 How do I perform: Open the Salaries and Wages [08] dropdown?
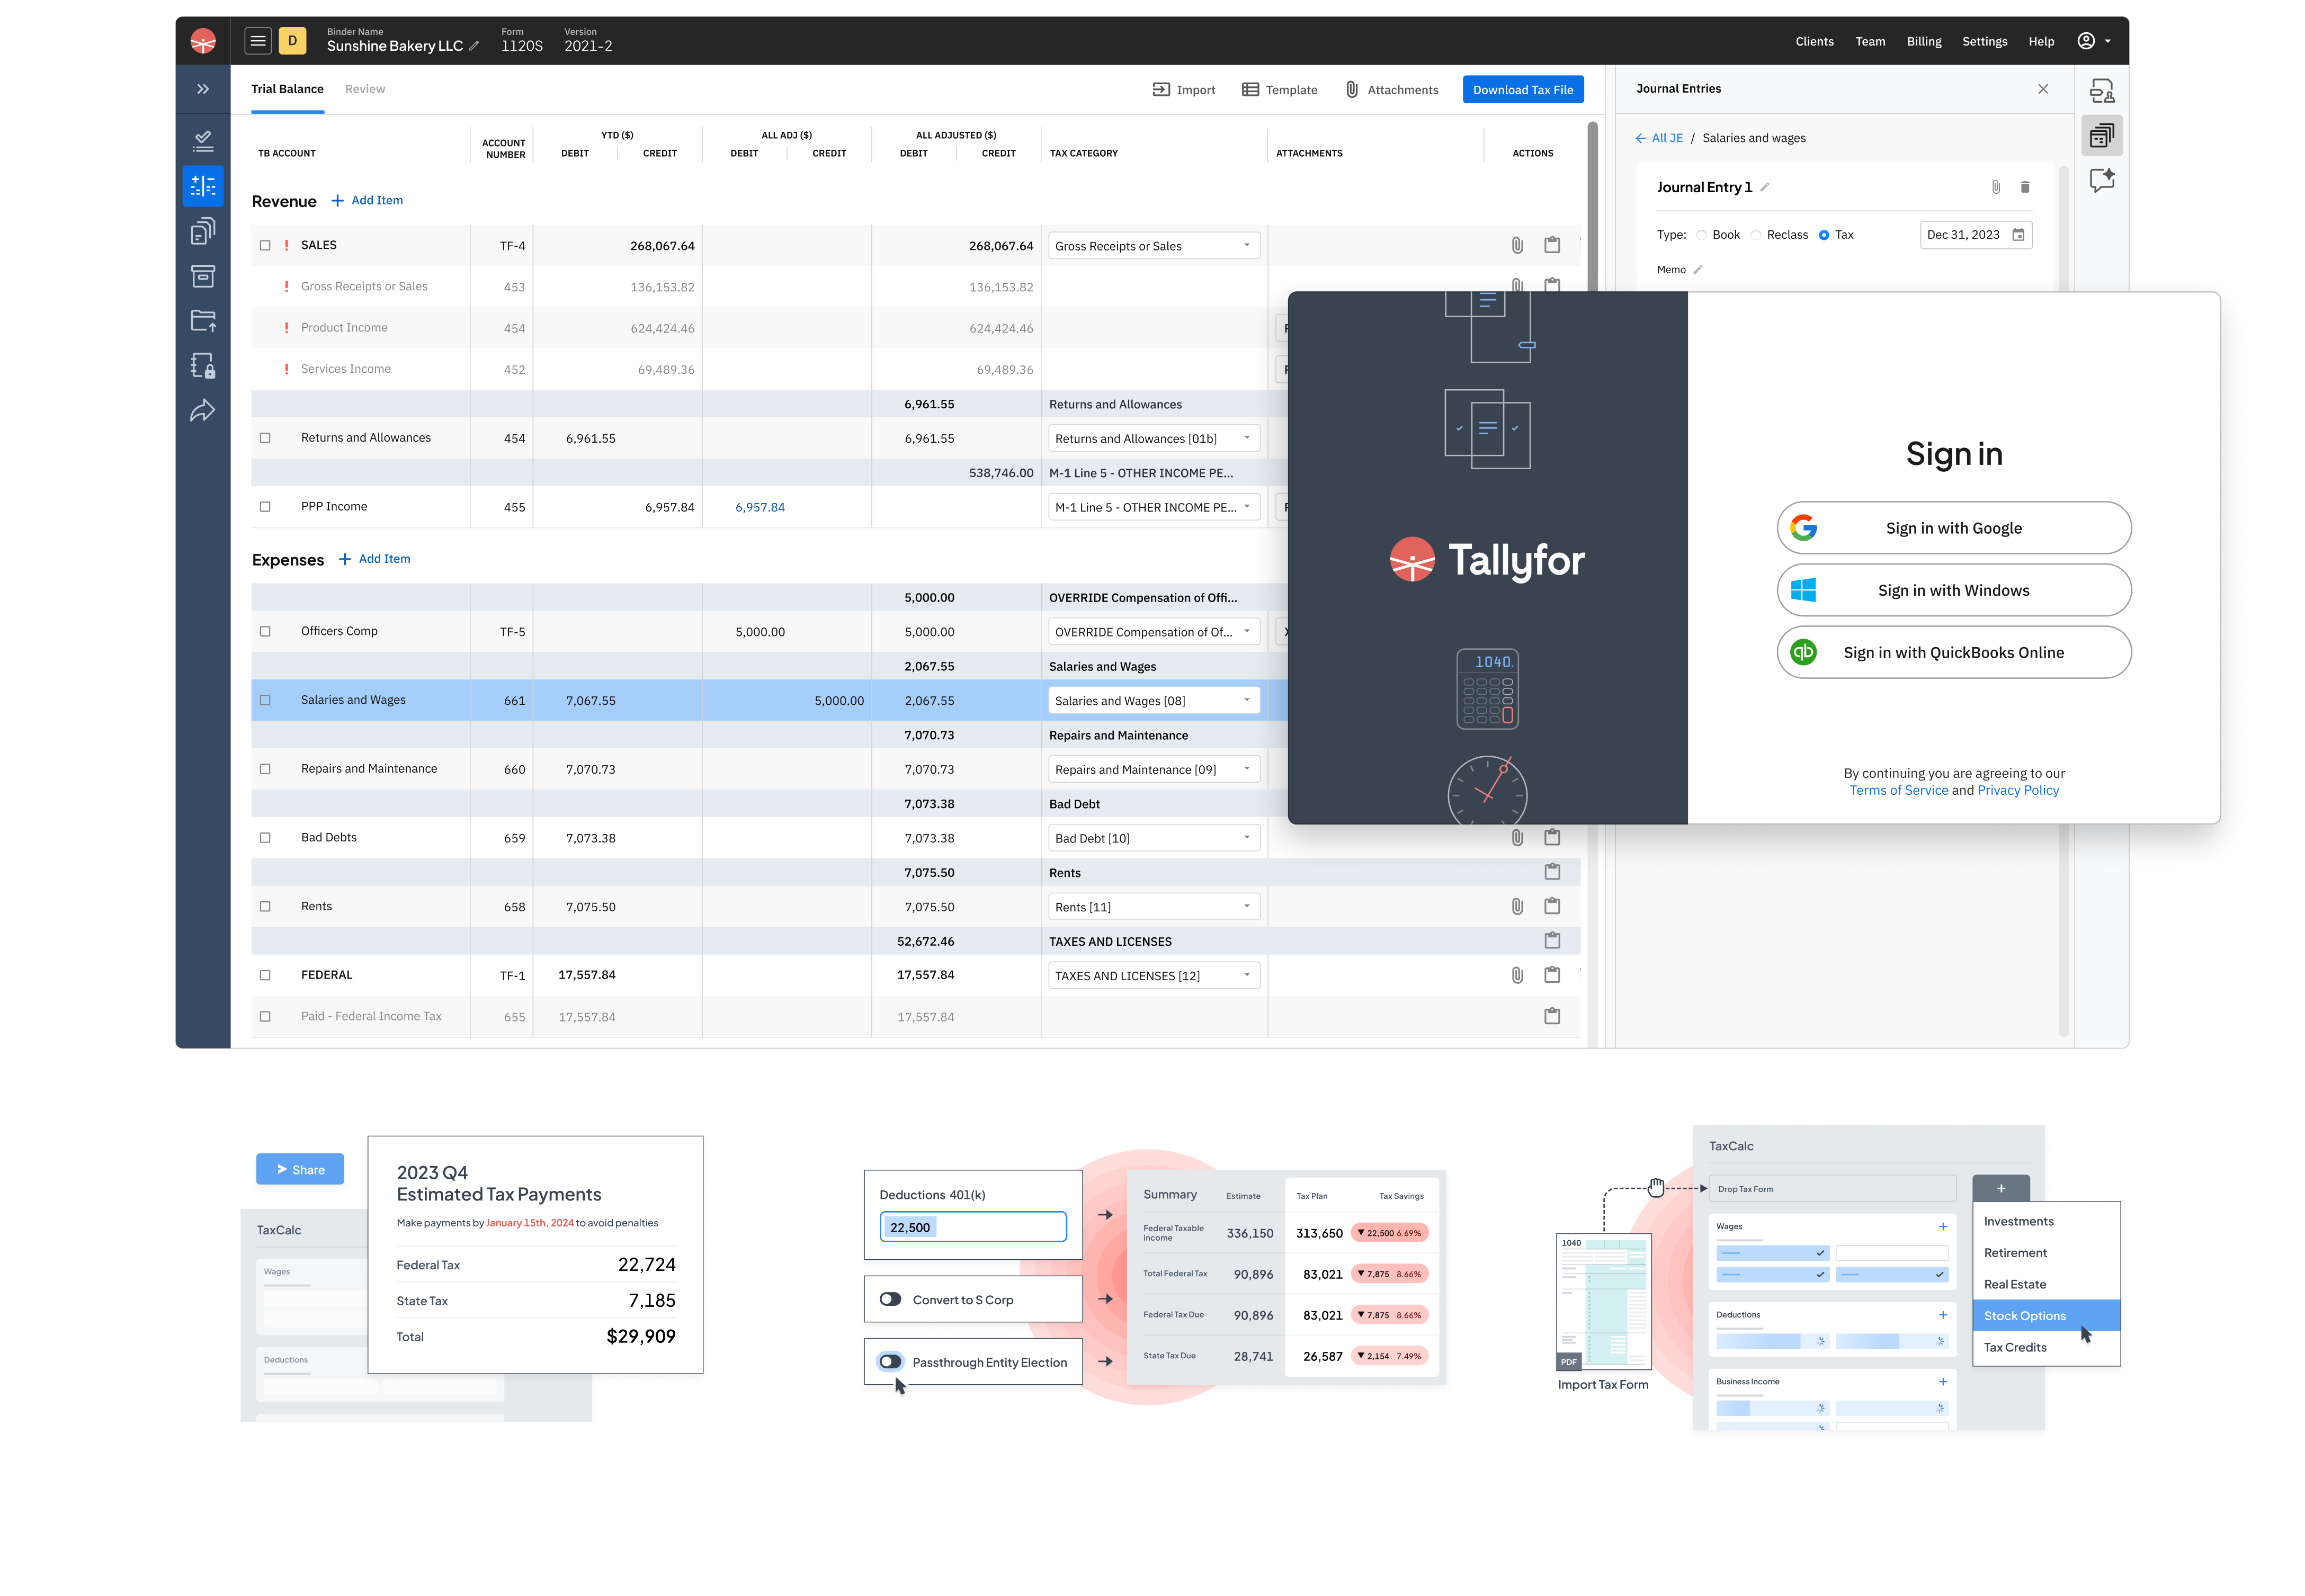point(1153,700)
